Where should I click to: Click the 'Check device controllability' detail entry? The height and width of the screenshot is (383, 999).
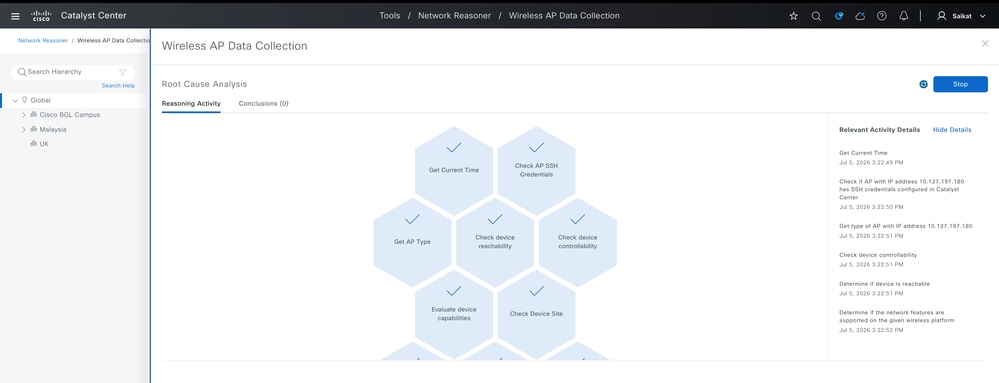click(878, 255)
